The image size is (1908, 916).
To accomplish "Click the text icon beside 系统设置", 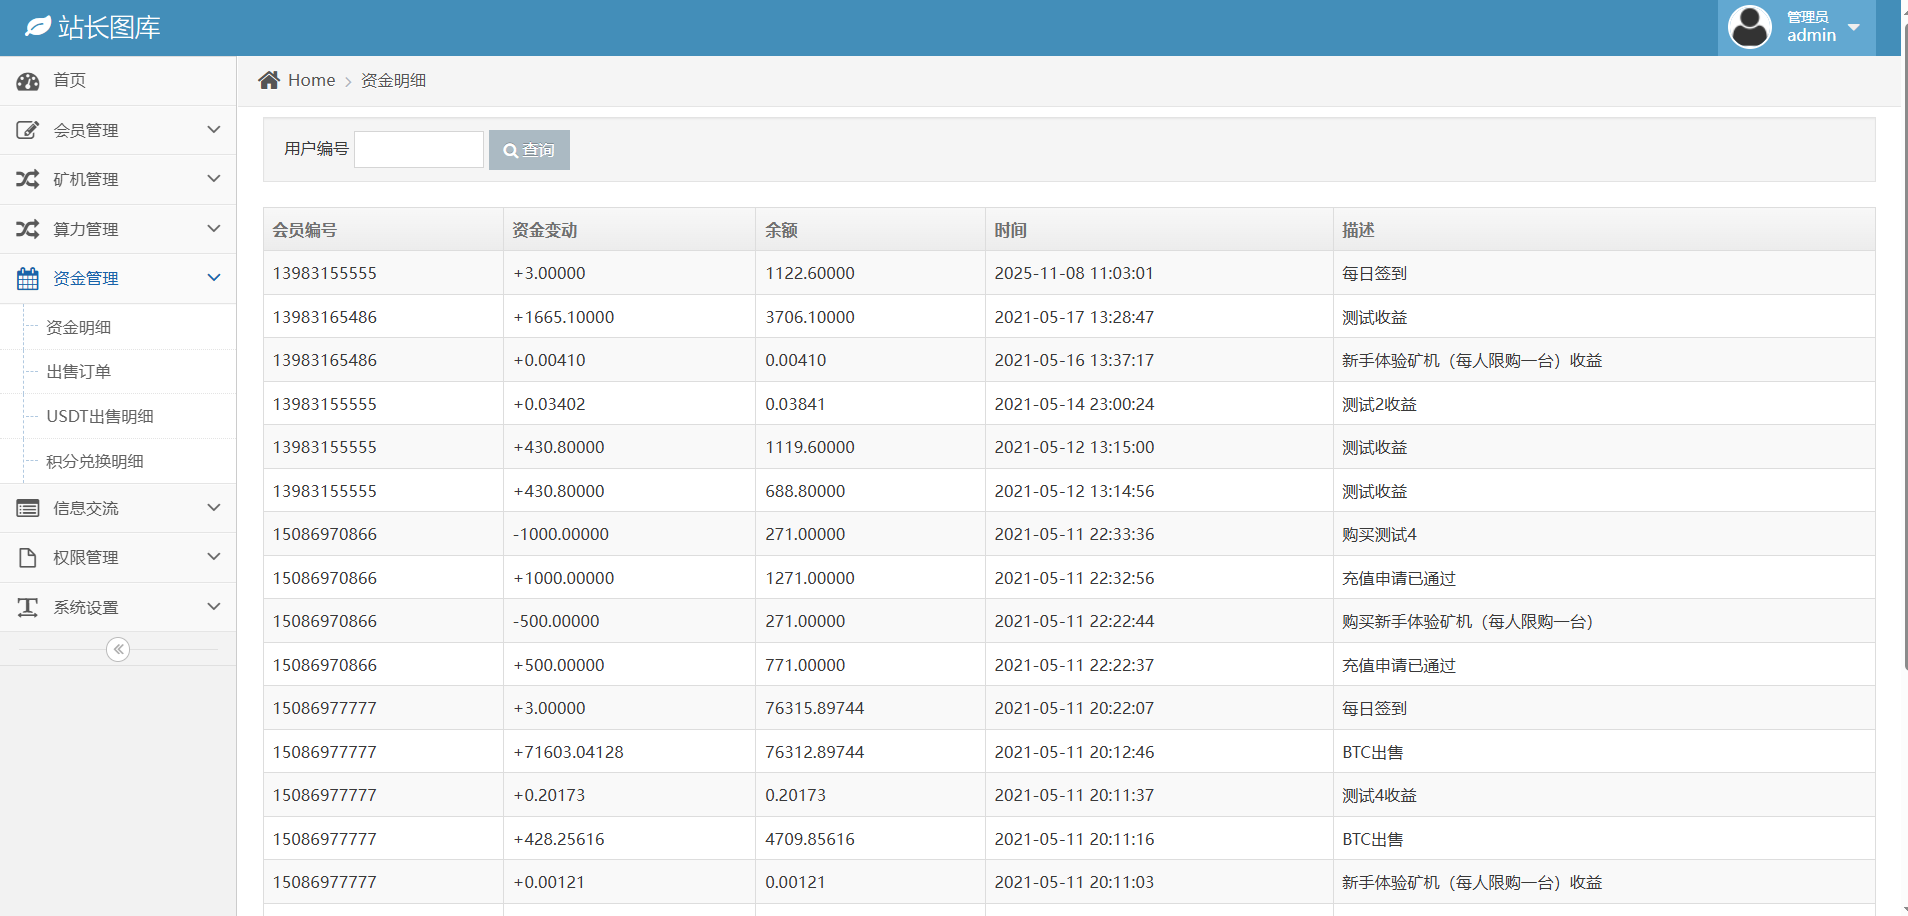I will [x=28, y=607].
